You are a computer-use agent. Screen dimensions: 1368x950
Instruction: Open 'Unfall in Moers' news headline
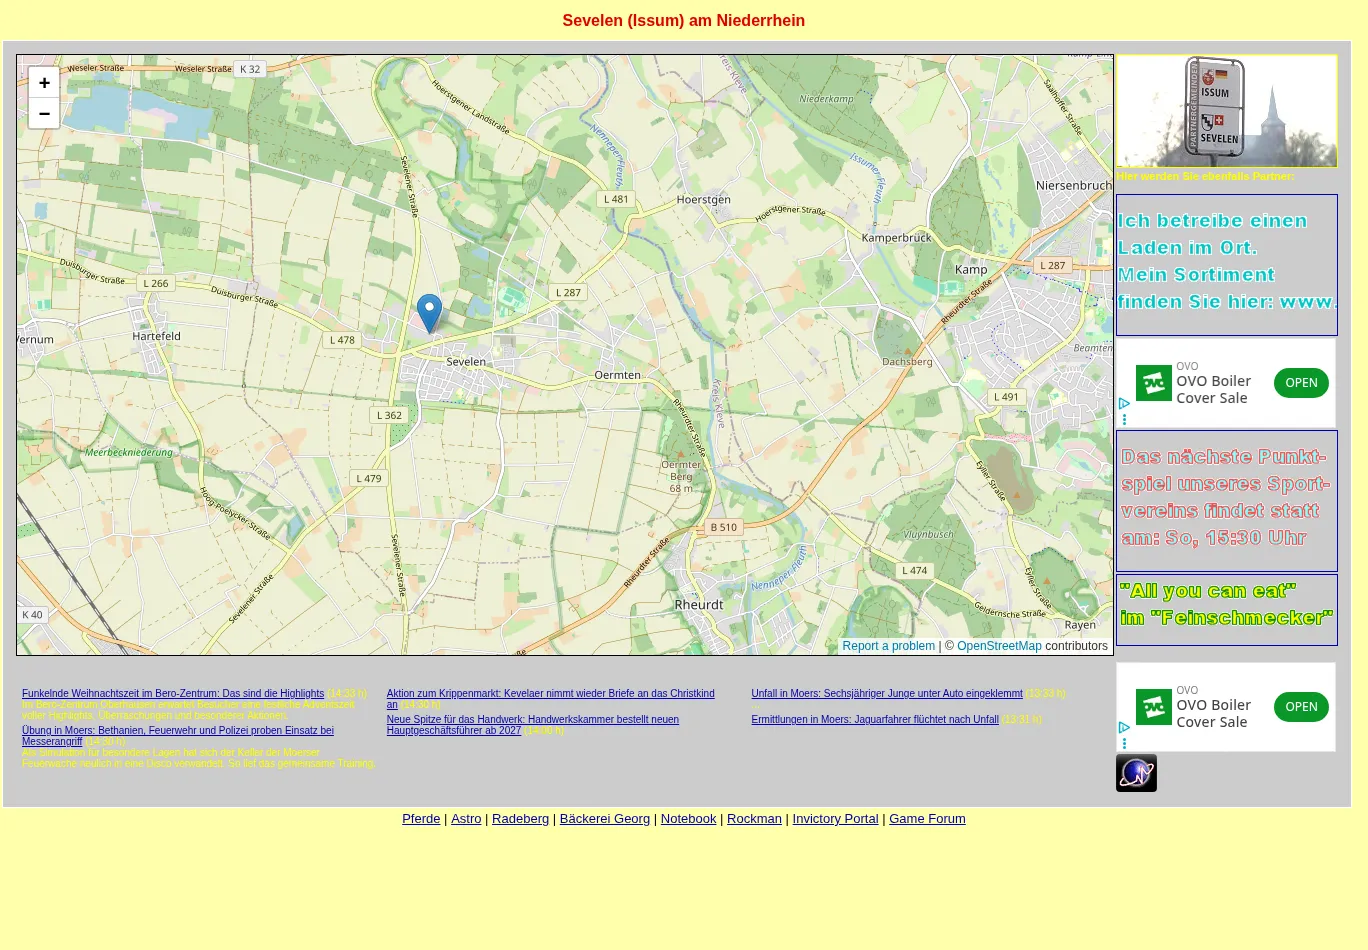(x=886, y=694)
